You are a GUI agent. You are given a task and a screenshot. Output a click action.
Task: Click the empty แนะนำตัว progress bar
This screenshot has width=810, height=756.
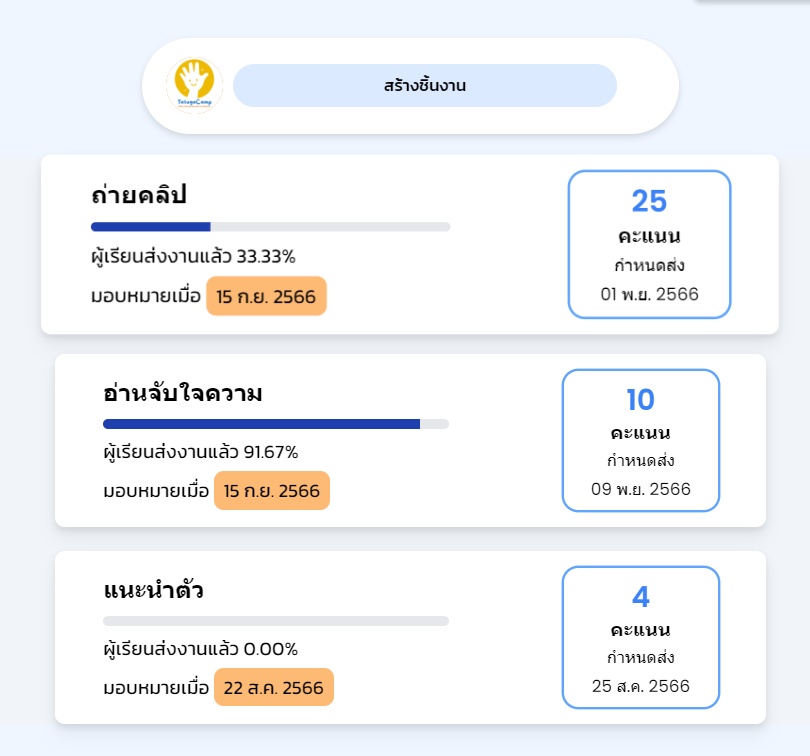(x=276, y=621)
